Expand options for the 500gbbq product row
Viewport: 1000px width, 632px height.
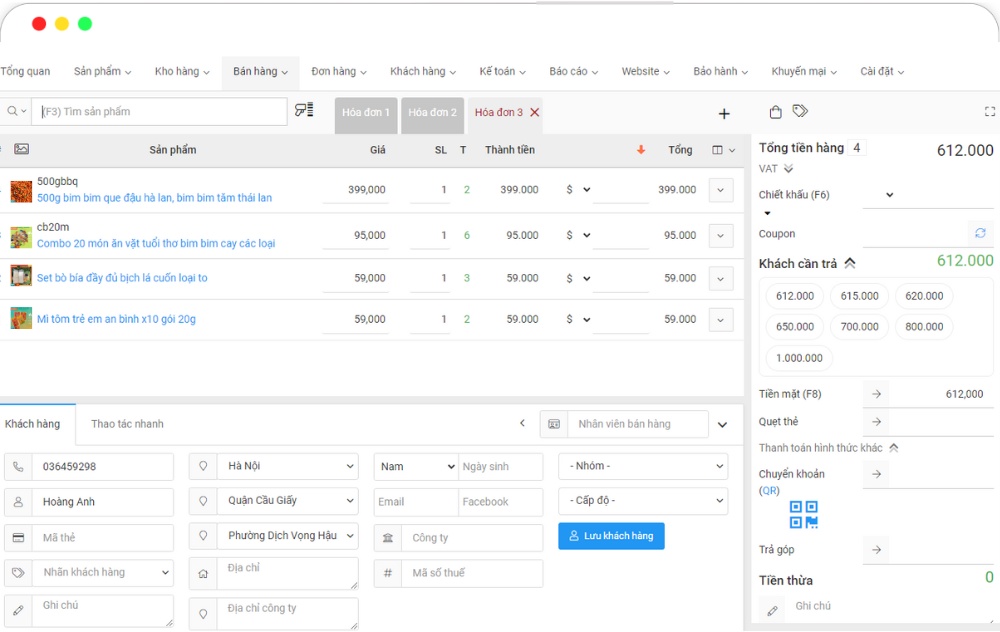coord(721,190)
